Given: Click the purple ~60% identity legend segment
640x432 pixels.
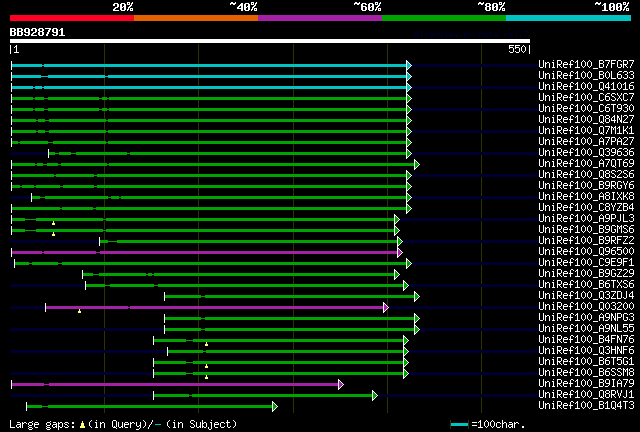Looking at the screenshot, I should pos(320,18).
